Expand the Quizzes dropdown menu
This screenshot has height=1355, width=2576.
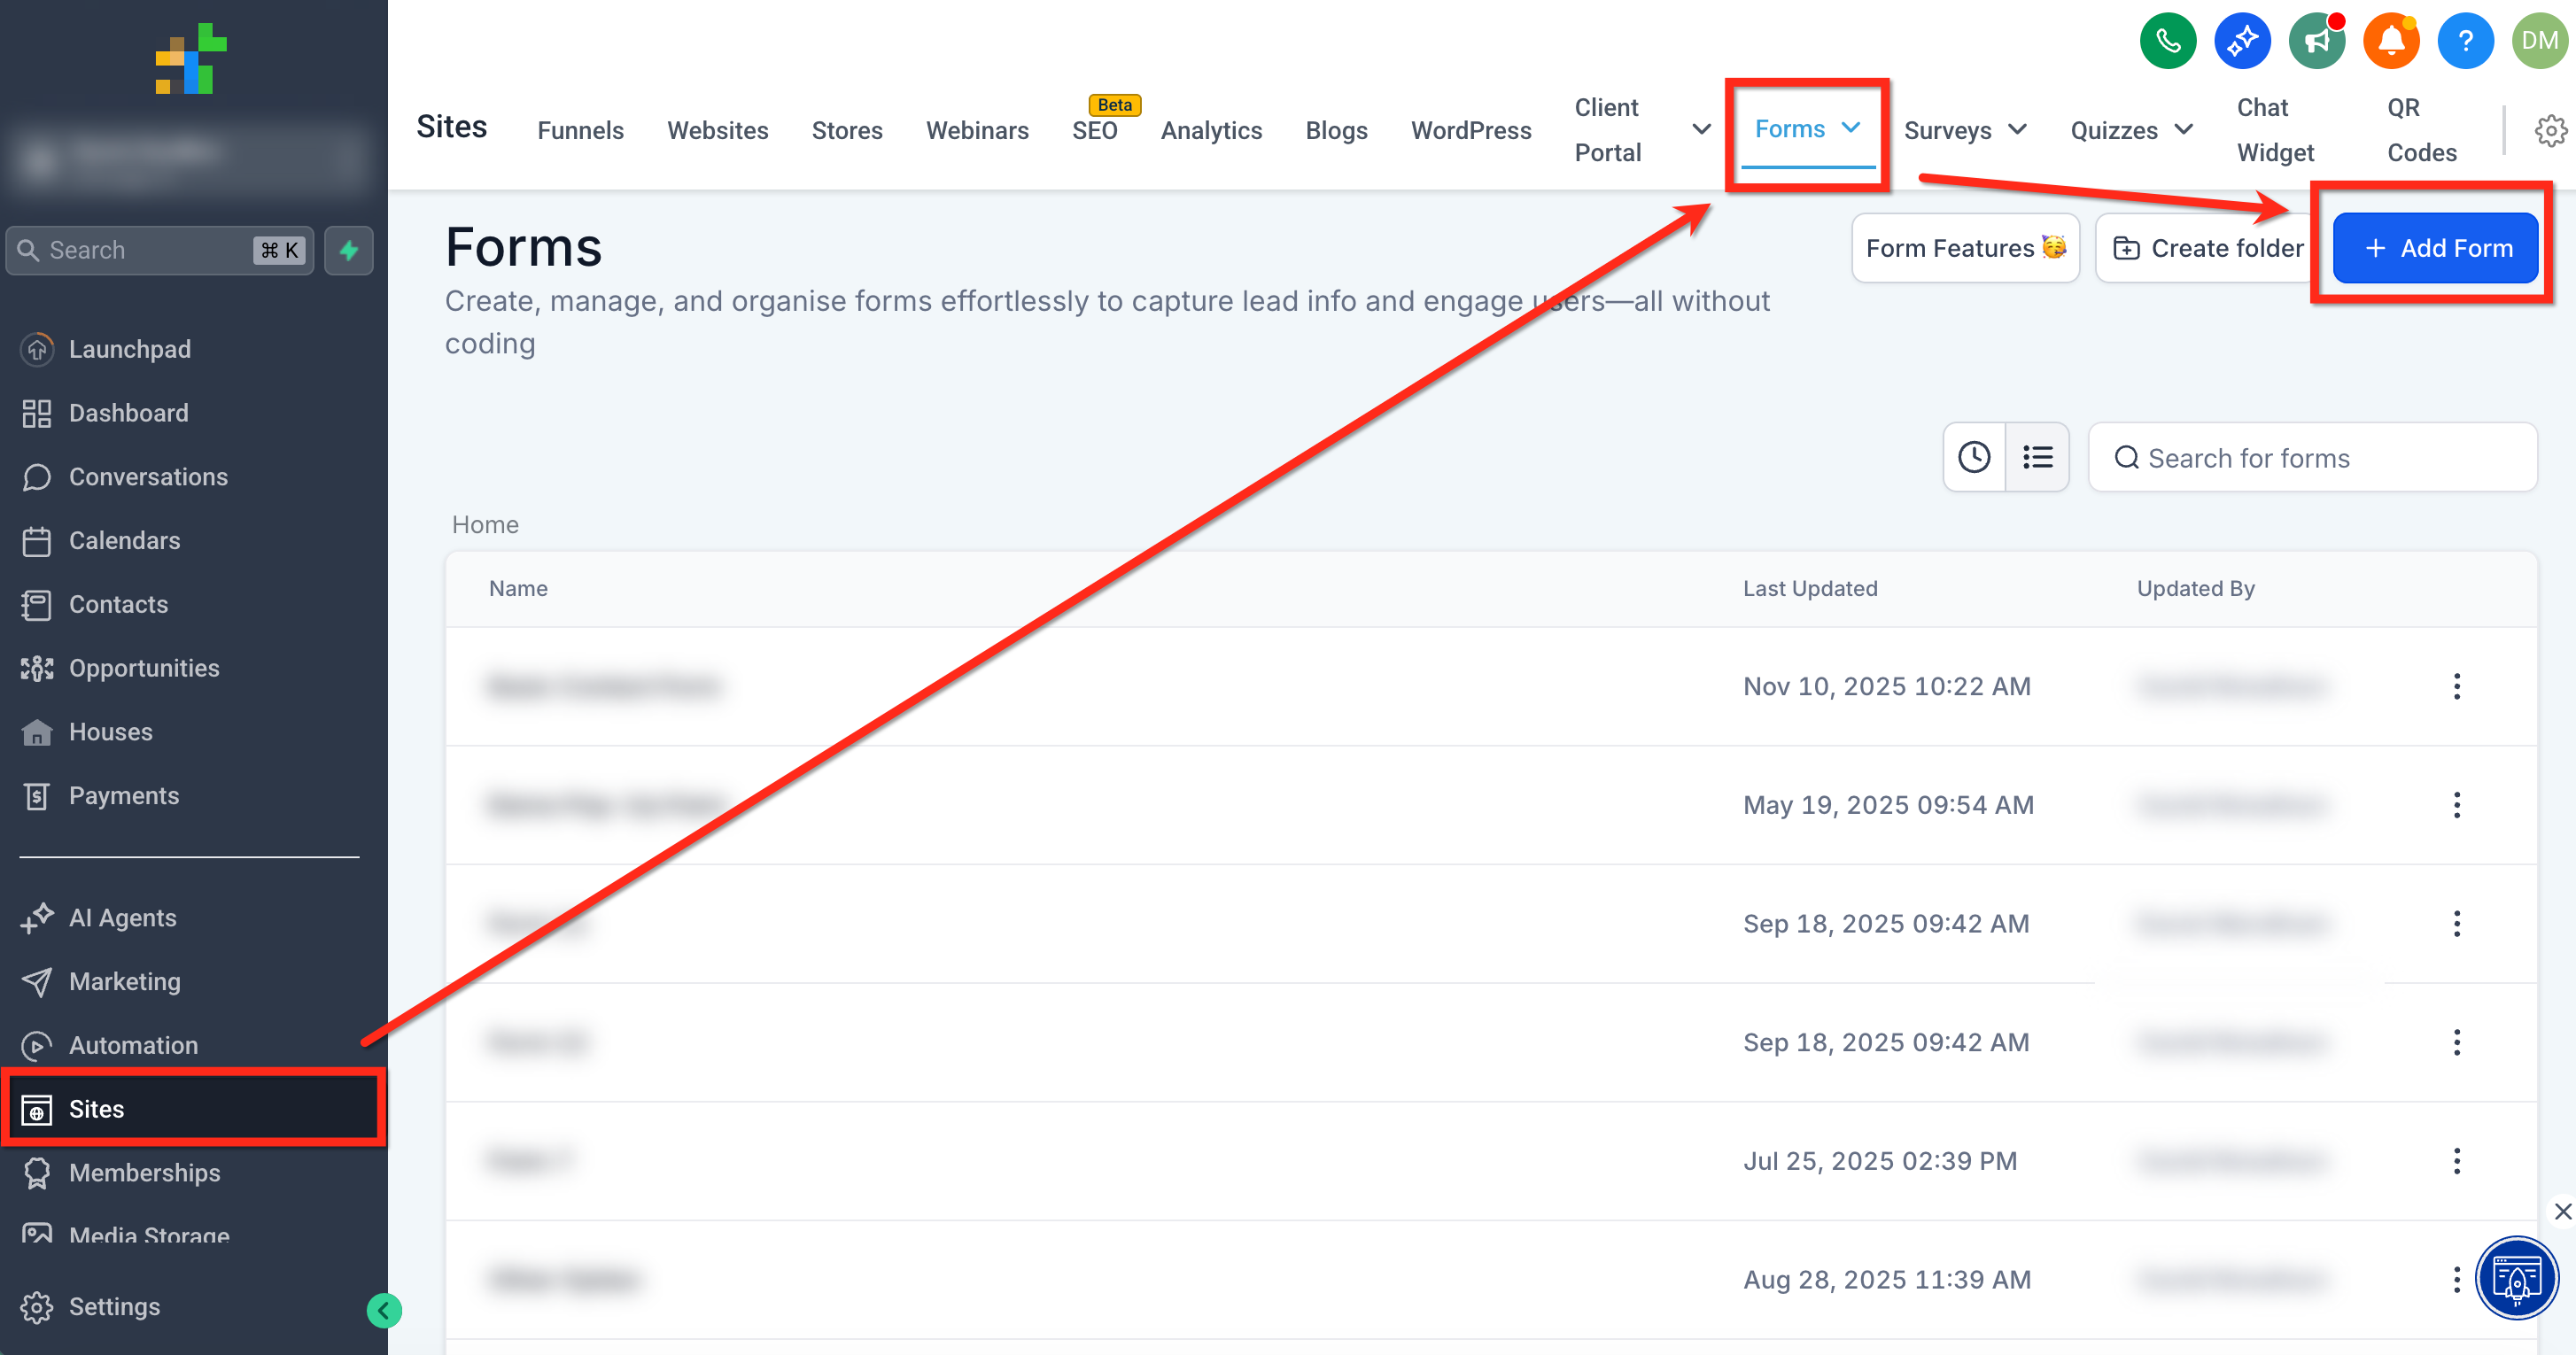(x=2184, y=130)
